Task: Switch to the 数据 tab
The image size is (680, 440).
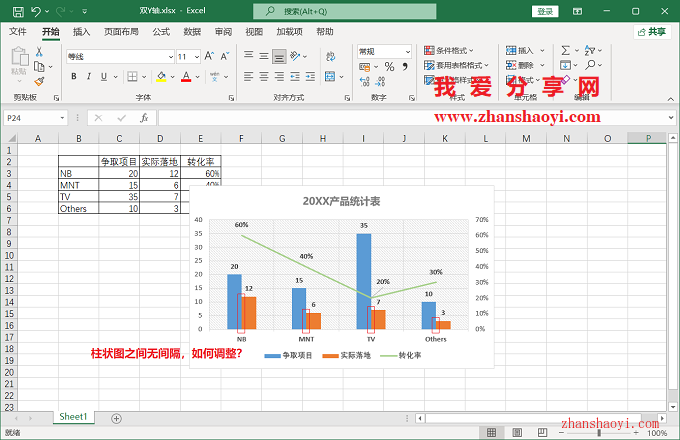Action: tap(192, 32)
